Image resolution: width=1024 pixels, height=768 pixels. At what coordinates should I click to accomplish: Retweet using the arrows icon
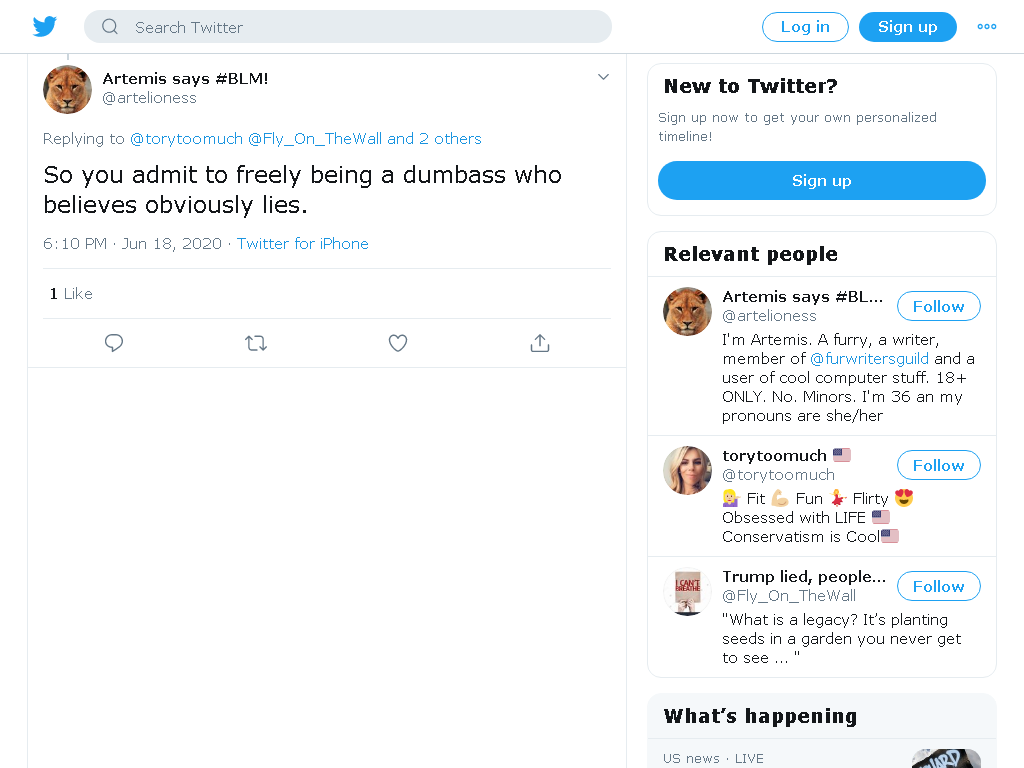click(x=256, y=343)
